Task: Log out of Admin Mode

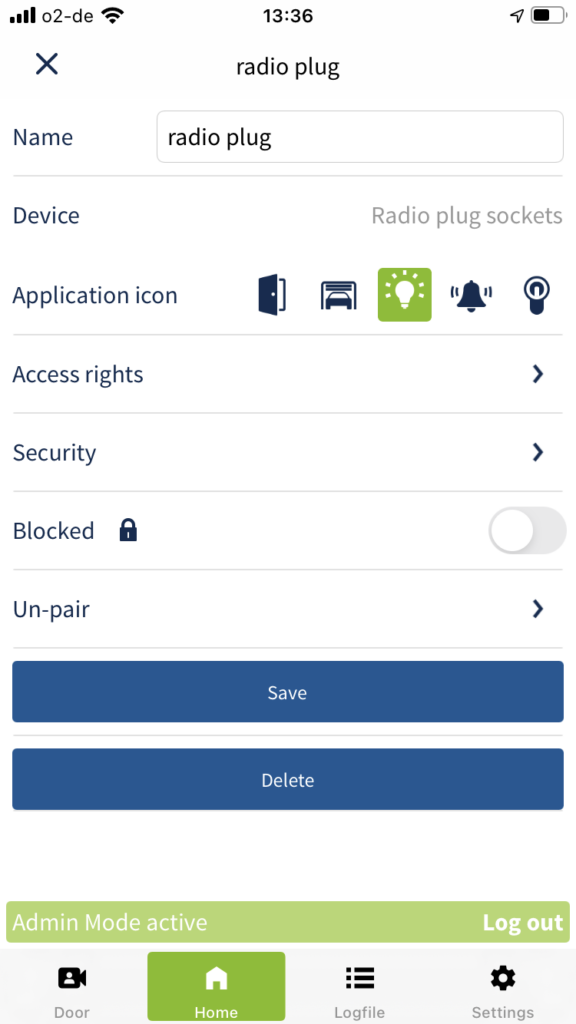Action: coord(522,922)
